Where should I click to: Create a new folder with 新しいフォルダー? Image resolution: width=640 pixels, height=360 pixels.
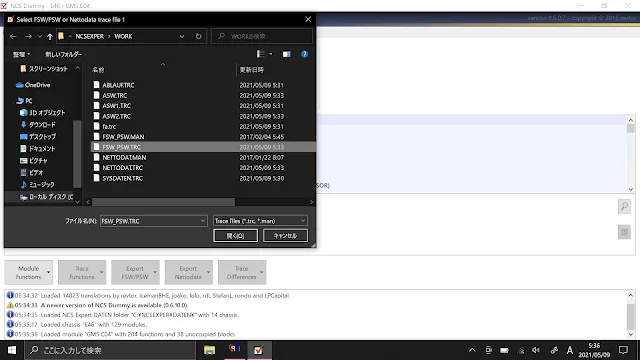click(x=63, y=54)
